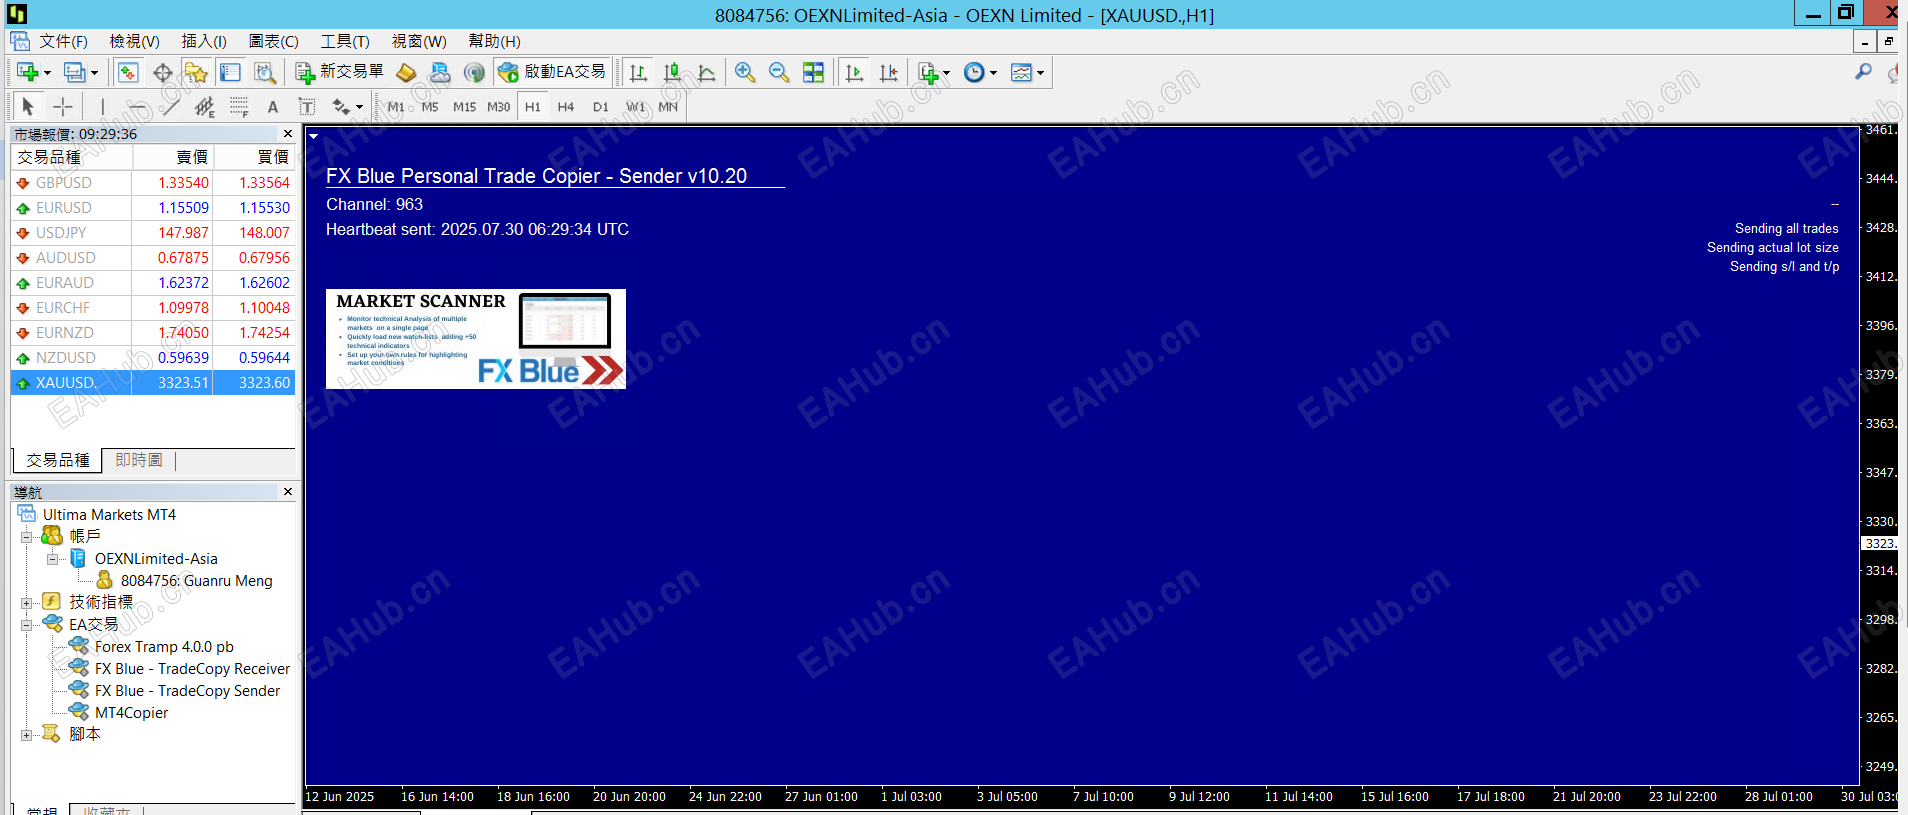Select the vertical line drawing tool
The image size is (1908, 815).
coord(102,106)
